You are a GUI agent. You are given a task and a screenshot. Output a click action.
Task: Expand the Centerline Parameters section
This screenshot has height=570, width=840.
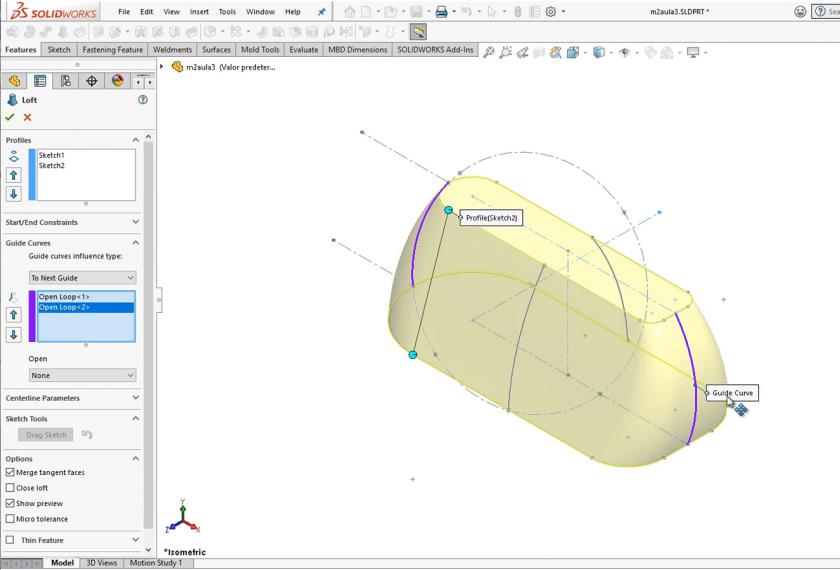point(70,398)
